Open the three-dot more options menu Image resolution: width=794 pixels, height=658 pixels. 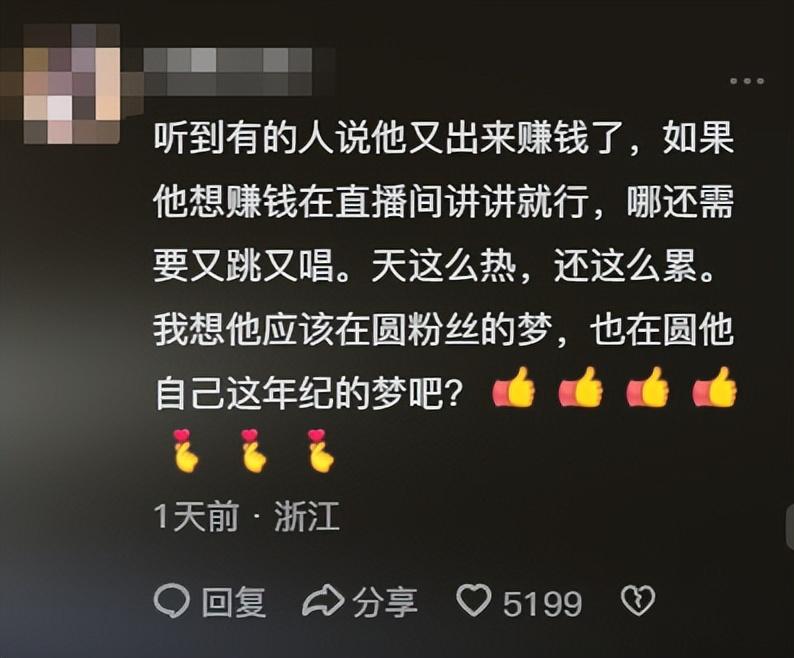(x=747, y=81)
